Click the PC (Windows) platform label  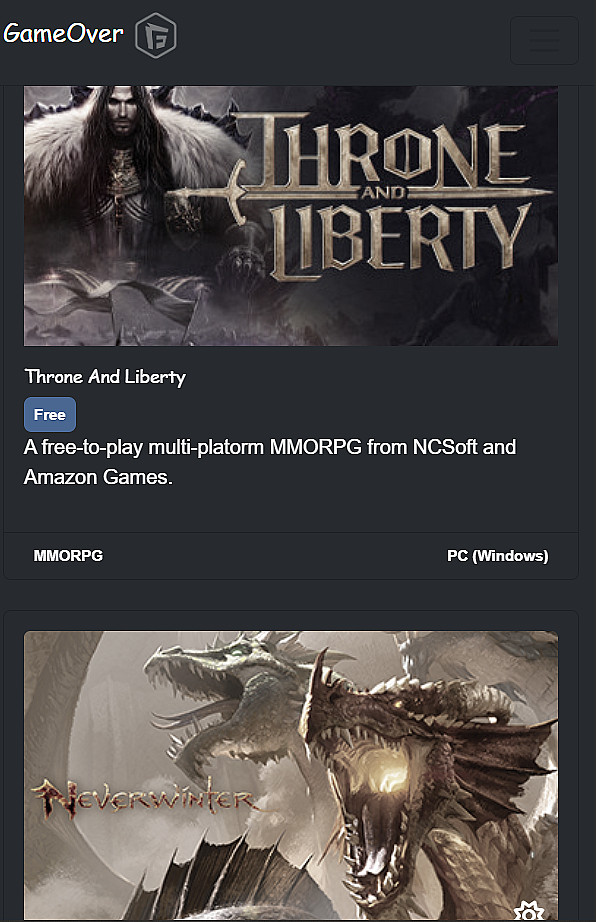[x=497, y=556]
